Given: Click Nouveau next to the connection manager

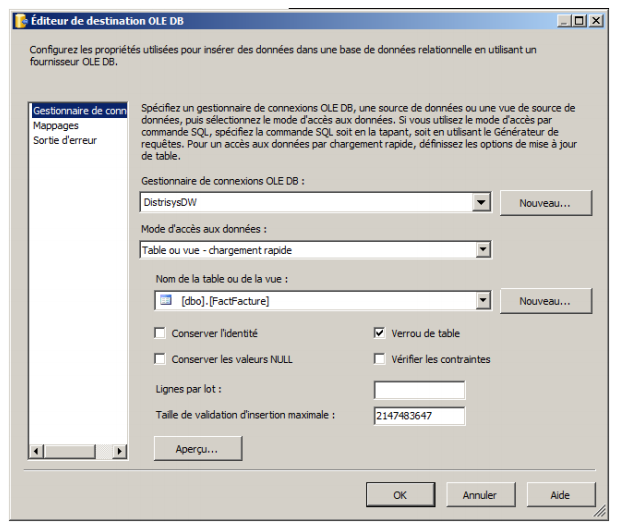Looking at the screenshot, I should tap(545, 203).
